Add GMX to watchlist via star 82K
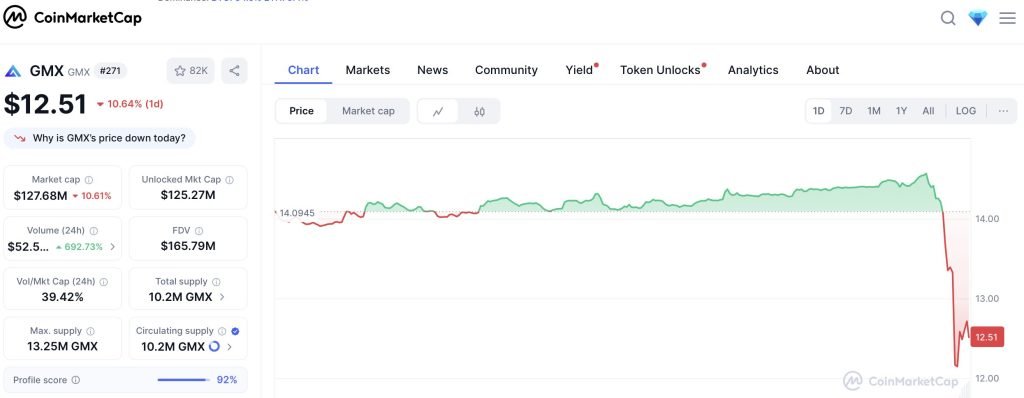1024x398 pixels. click(x=191, y=71)
